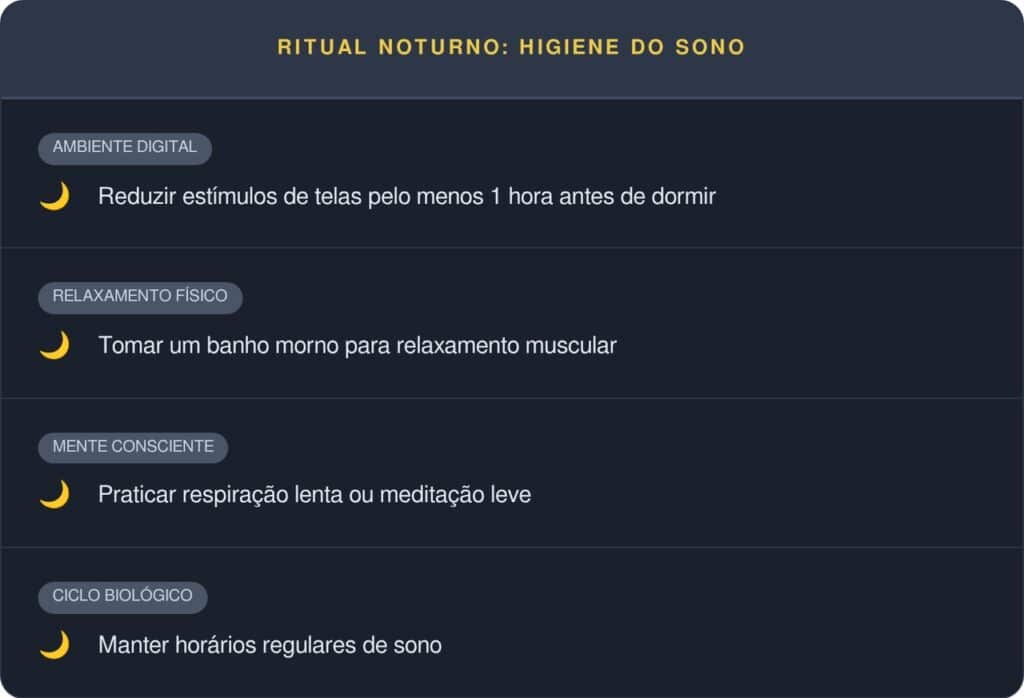1024x698 pixels.
Task: Select the AMBIENTE DIGITAL tag
Action: pos(125,147)
